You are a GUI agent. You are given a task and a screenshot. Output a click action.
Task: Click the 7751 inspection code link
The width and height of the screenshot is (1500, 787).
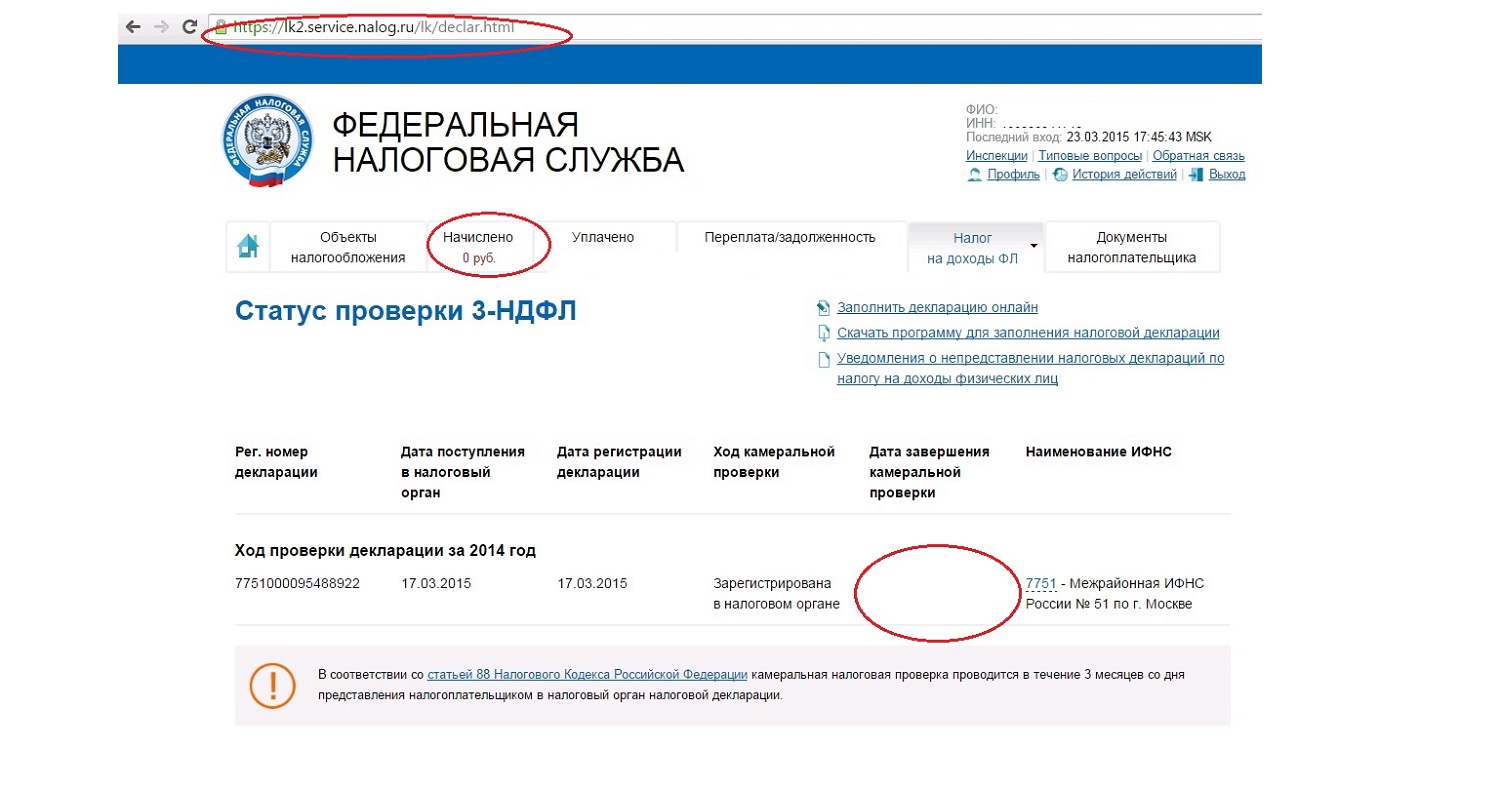coord(1041,583)
